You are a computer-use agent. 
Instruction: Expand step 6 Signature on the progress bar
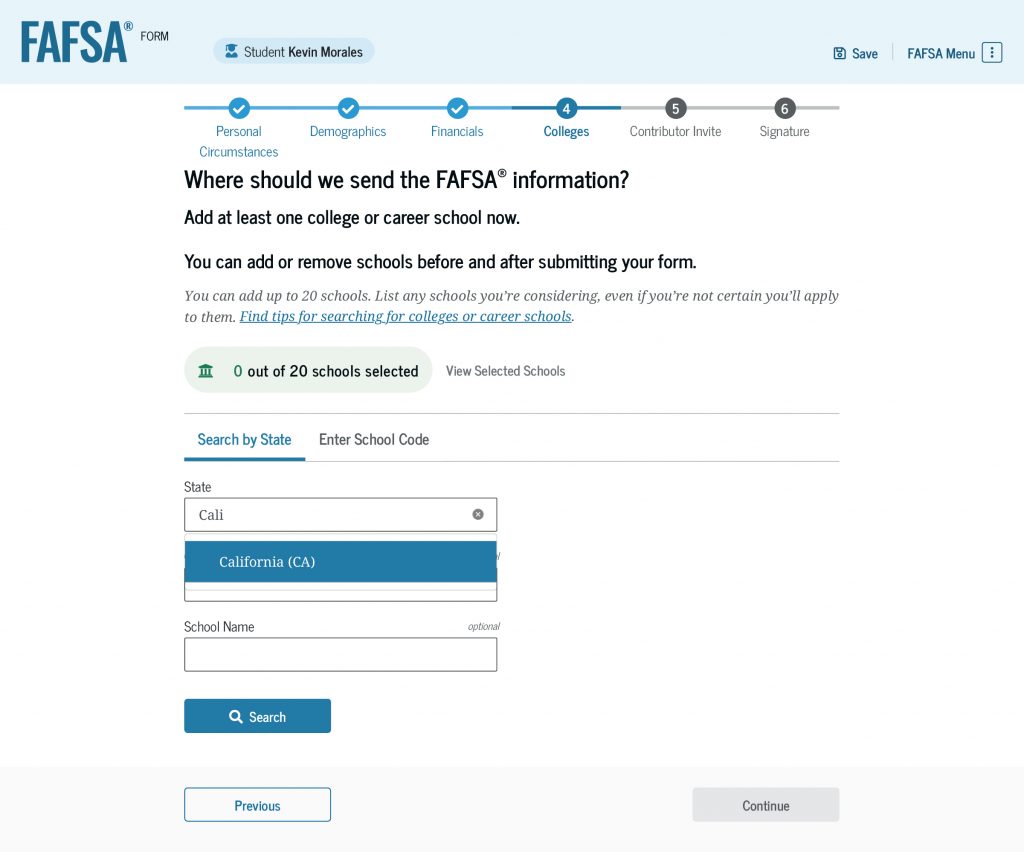pos(784,108)
